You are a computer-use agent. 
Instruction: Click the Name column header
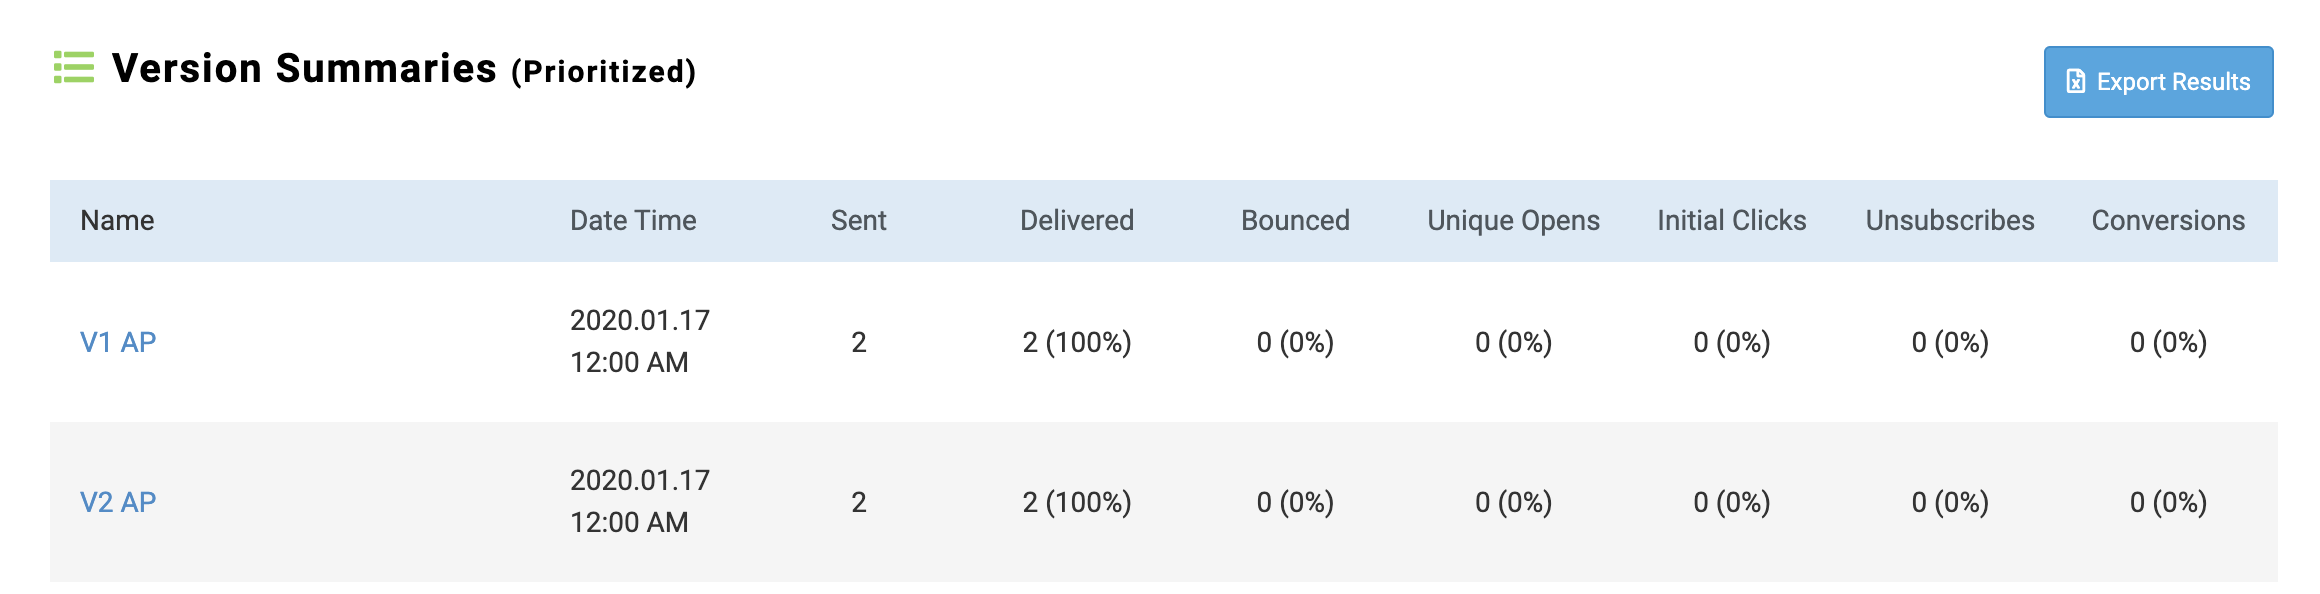(x=117, y=221)
